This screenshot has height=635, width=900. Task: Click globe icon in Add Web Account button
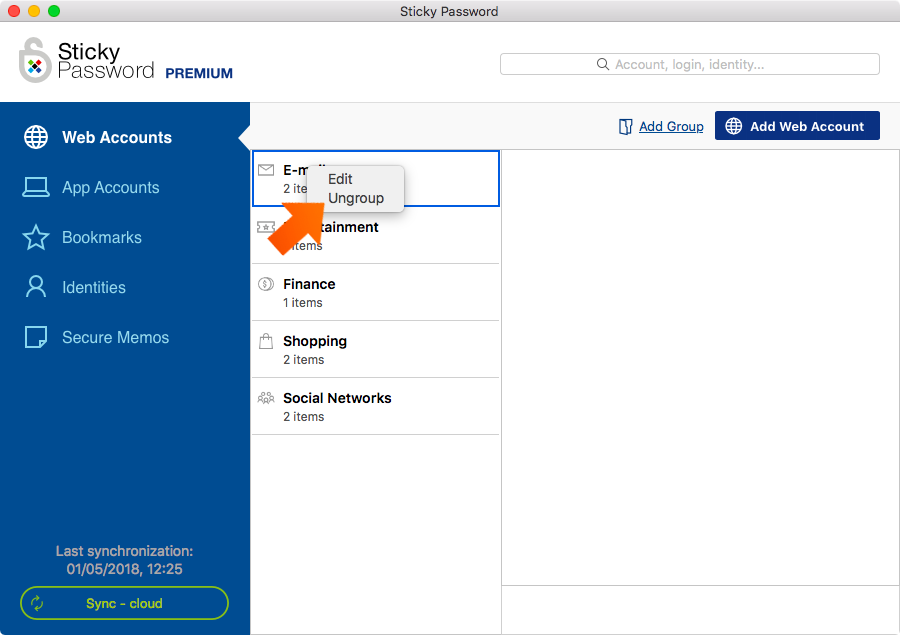point(734,126)
